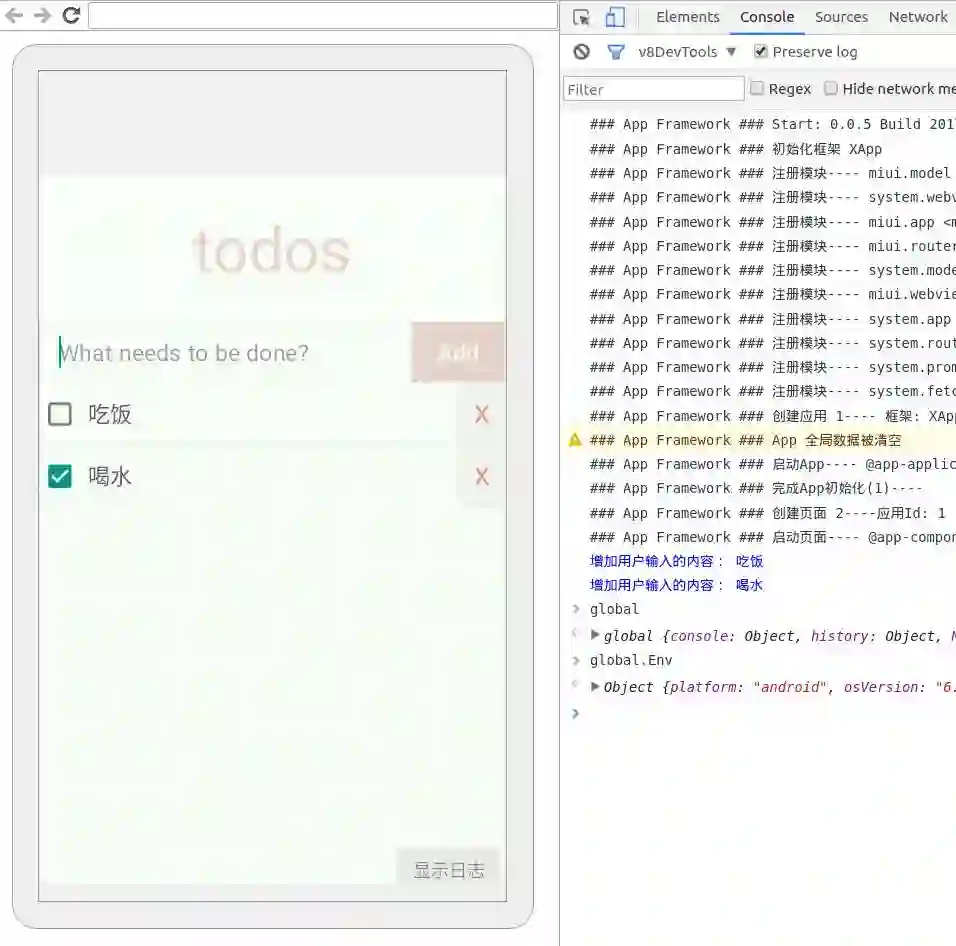Click the 启动页面 @app-compon log line
The image size is (956, 946).
(772, 537)
